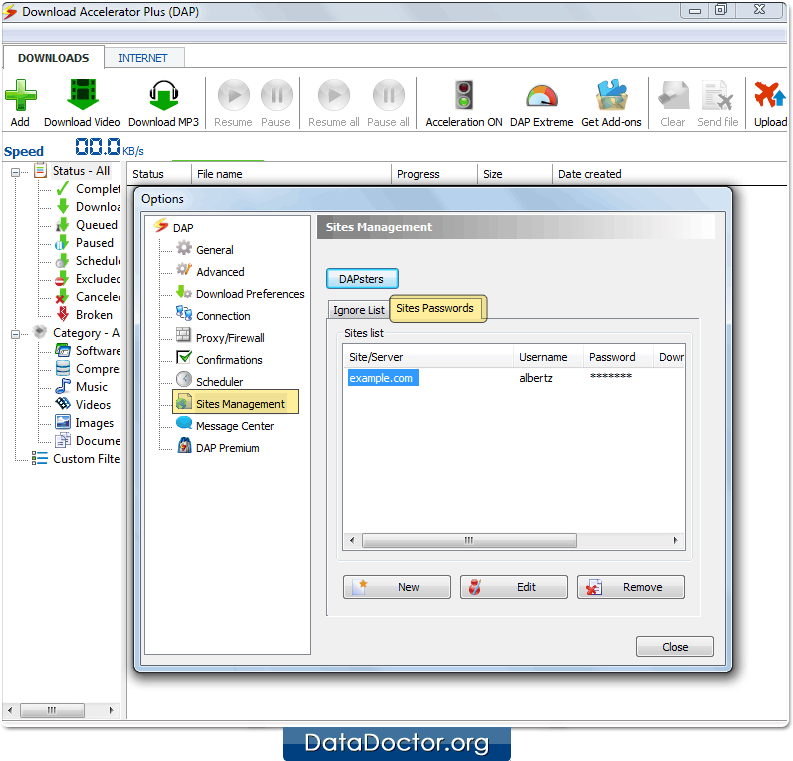Image resolution: width=793 pixels, height=761 pixels.
Task: Select Completed status filter
Action: (89, 189)
